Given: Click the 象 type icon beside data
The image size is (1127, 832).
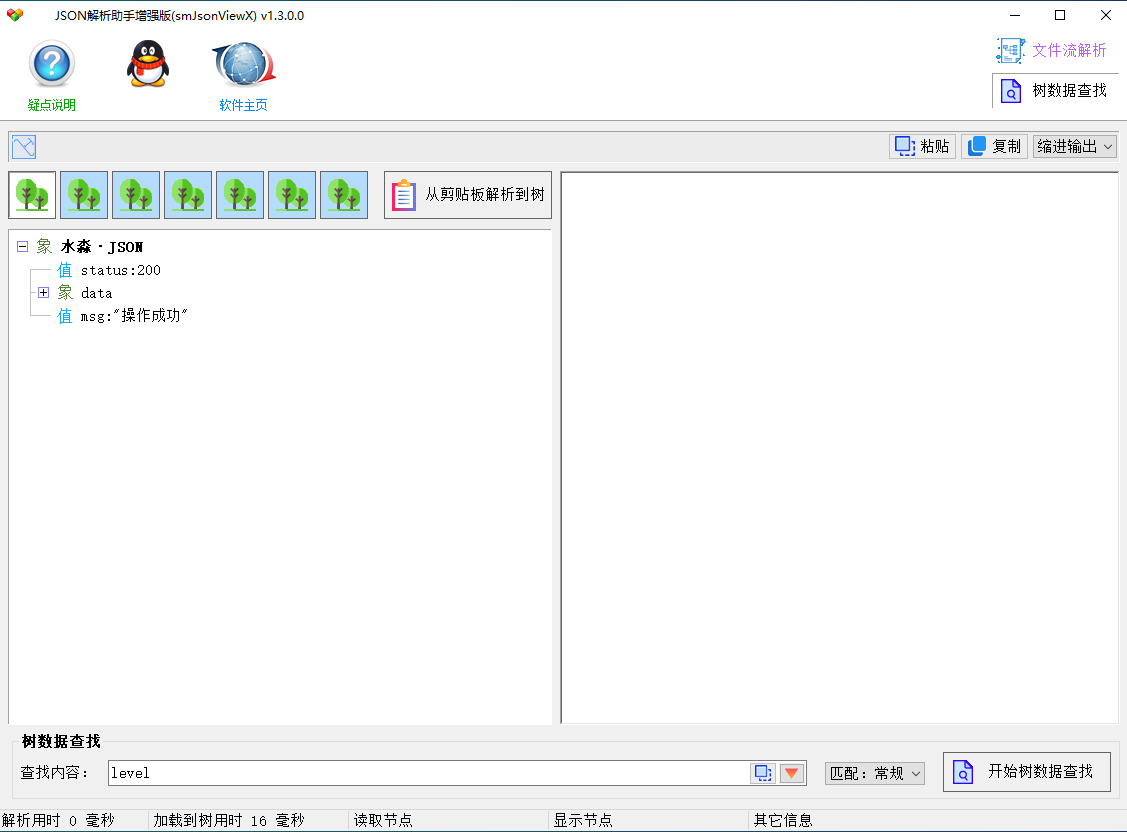Looking at the screenshot, I should click(65, 293).
